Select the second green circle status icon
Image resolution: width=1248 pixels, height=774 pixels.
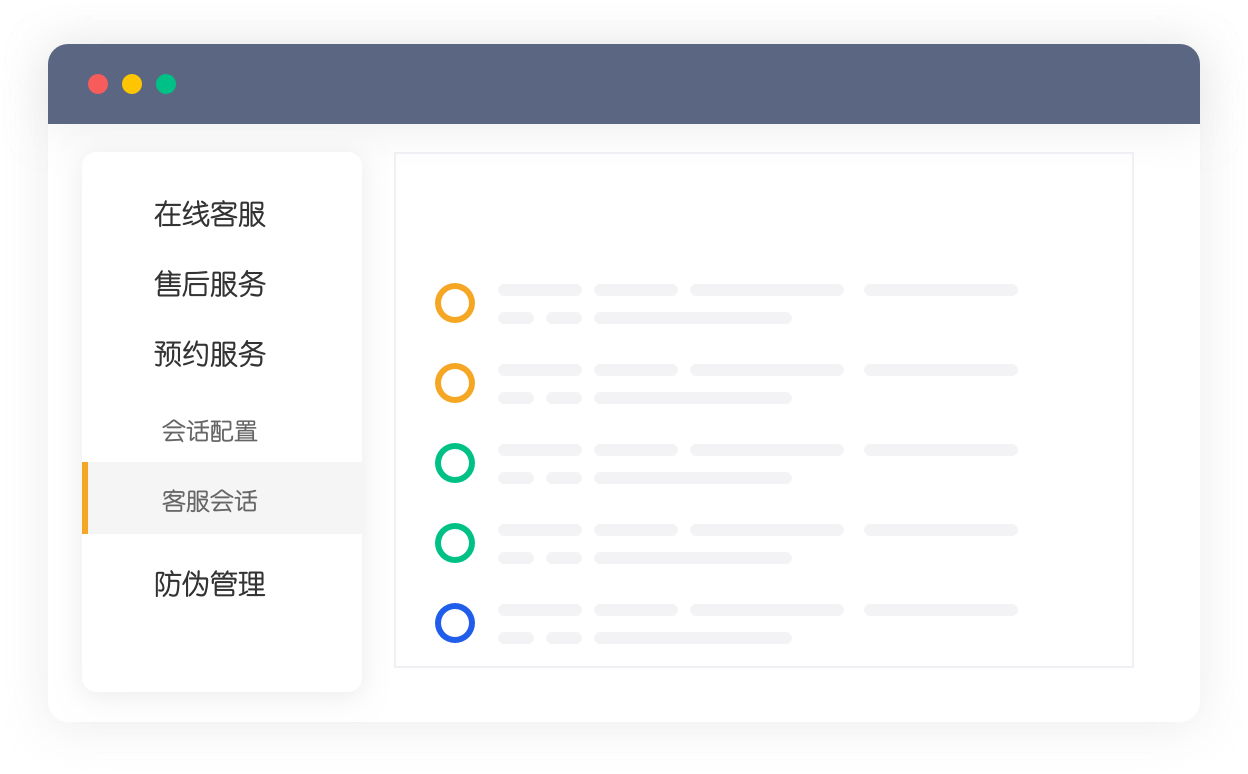455,543
